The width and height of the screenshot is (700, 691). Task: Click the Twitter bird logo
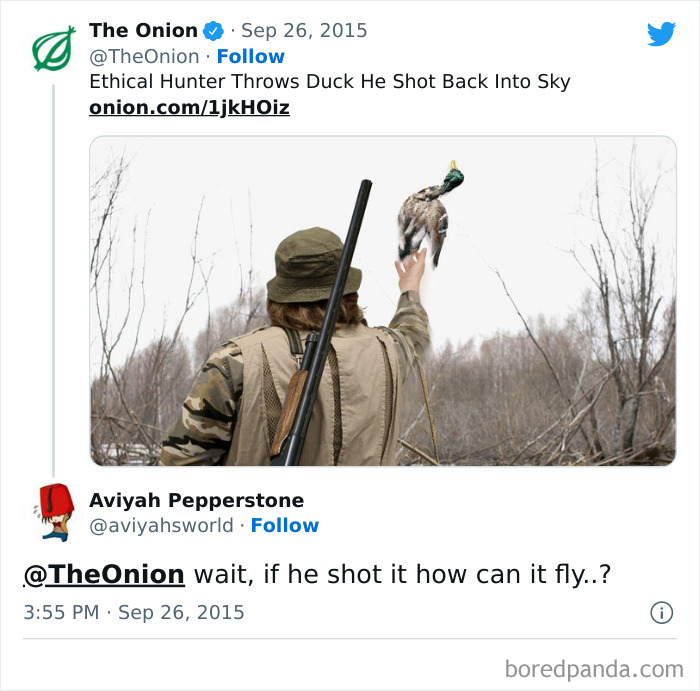point(661,34)
